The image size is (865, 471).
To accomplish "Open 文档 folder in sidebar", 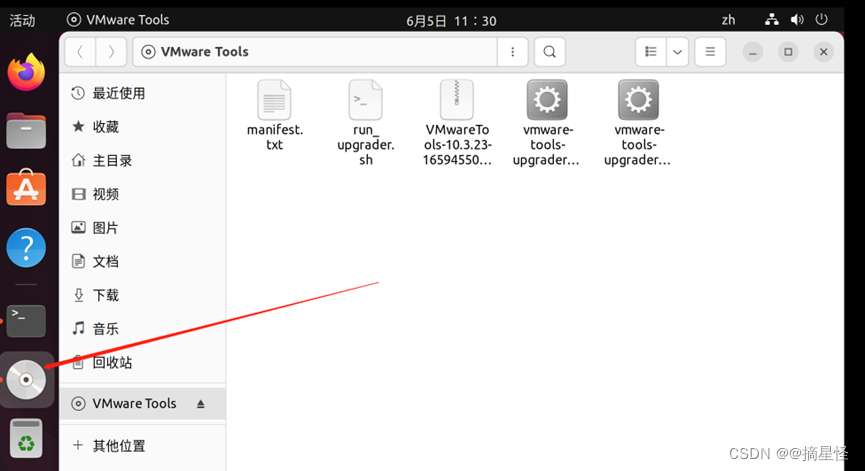I will pyautogui.click(x=142, y=261).
